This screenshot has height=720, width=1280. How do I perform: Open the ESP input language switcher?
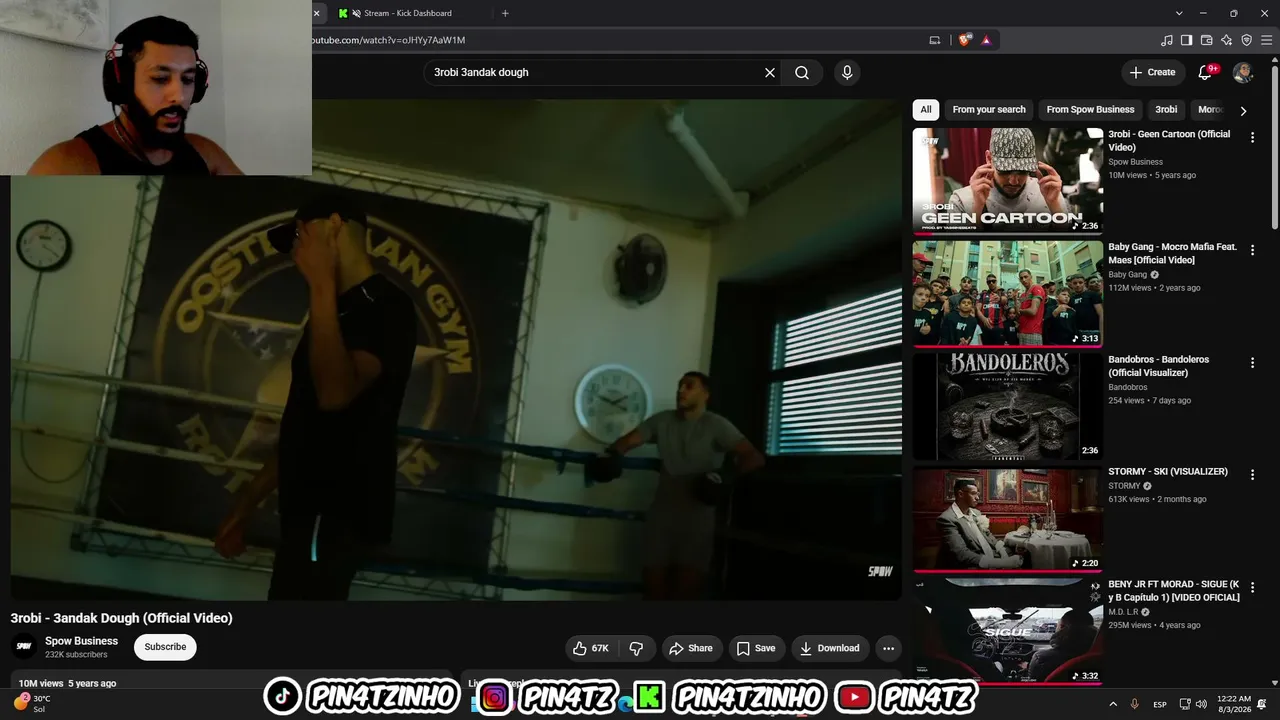(x=1160, y=704)
